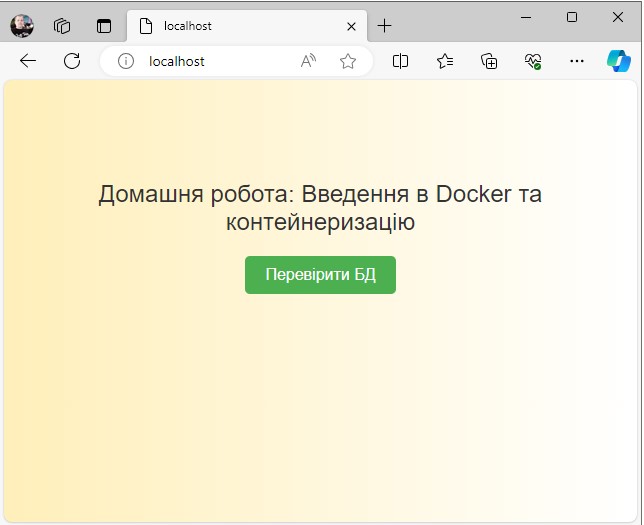Open a new tab with plus button

point(384,26)
